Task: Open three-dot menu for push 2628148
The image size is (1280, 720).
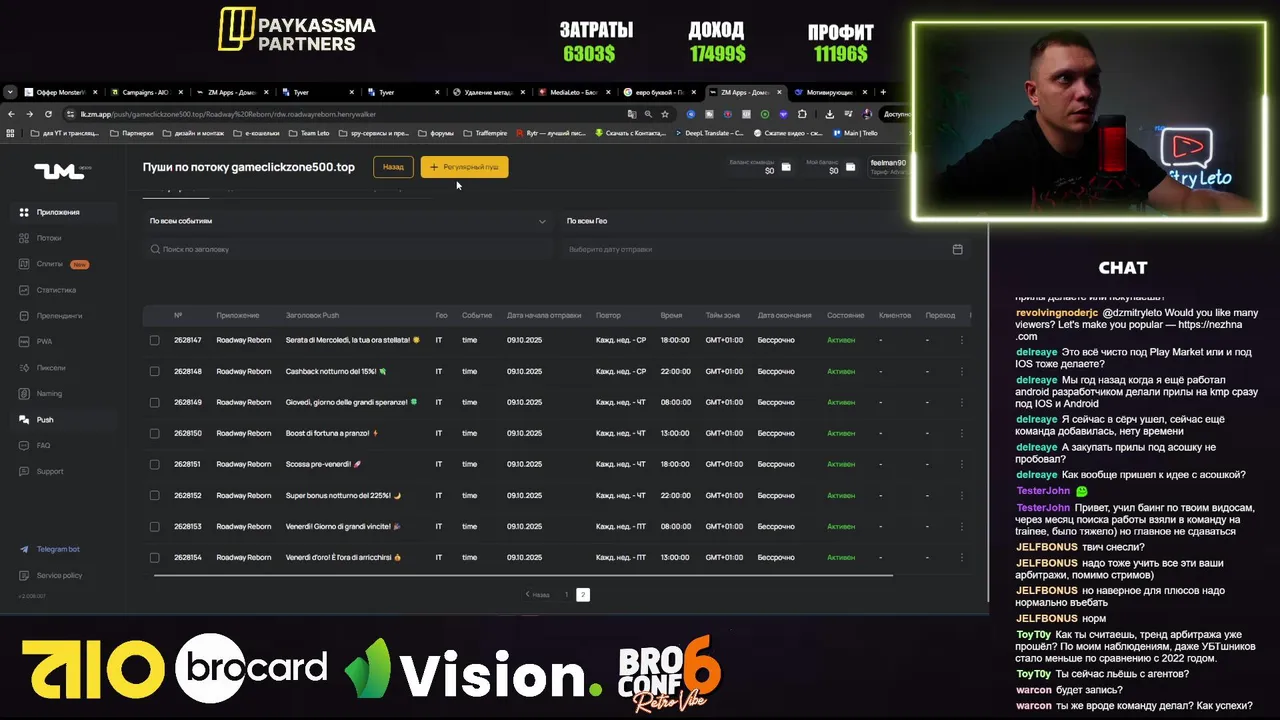Action: (962, 371)
